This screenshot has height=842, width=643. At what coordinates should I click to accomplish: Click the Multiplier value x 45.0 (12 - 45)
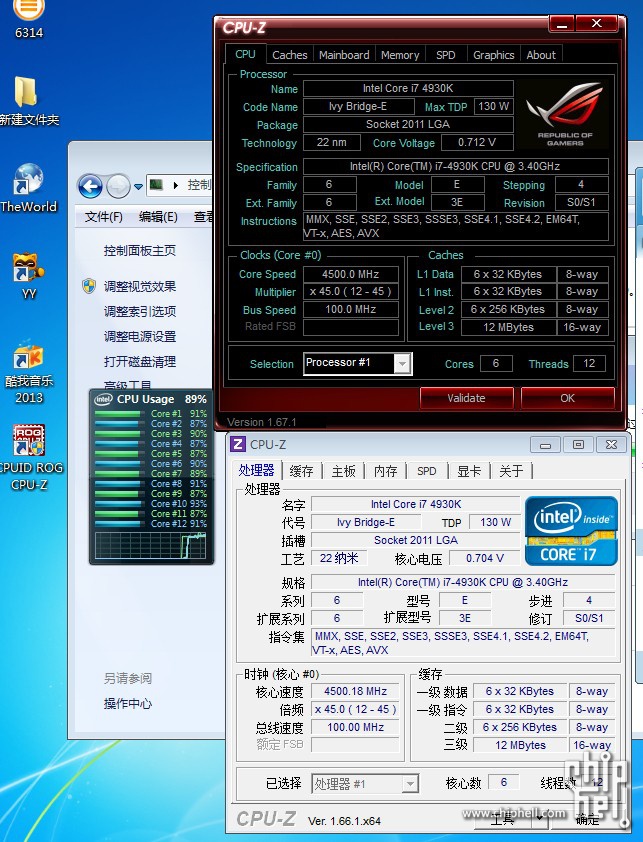coord(350,292)
